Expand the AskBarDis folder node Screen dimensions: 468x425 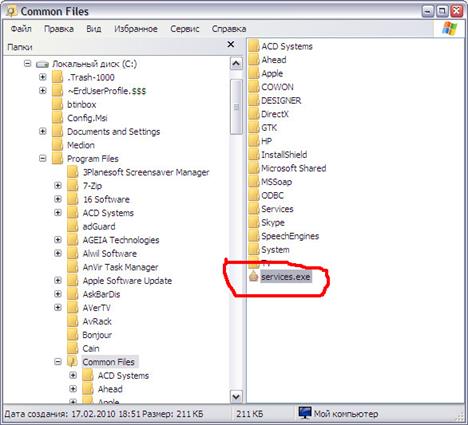[x=58, y=294]
